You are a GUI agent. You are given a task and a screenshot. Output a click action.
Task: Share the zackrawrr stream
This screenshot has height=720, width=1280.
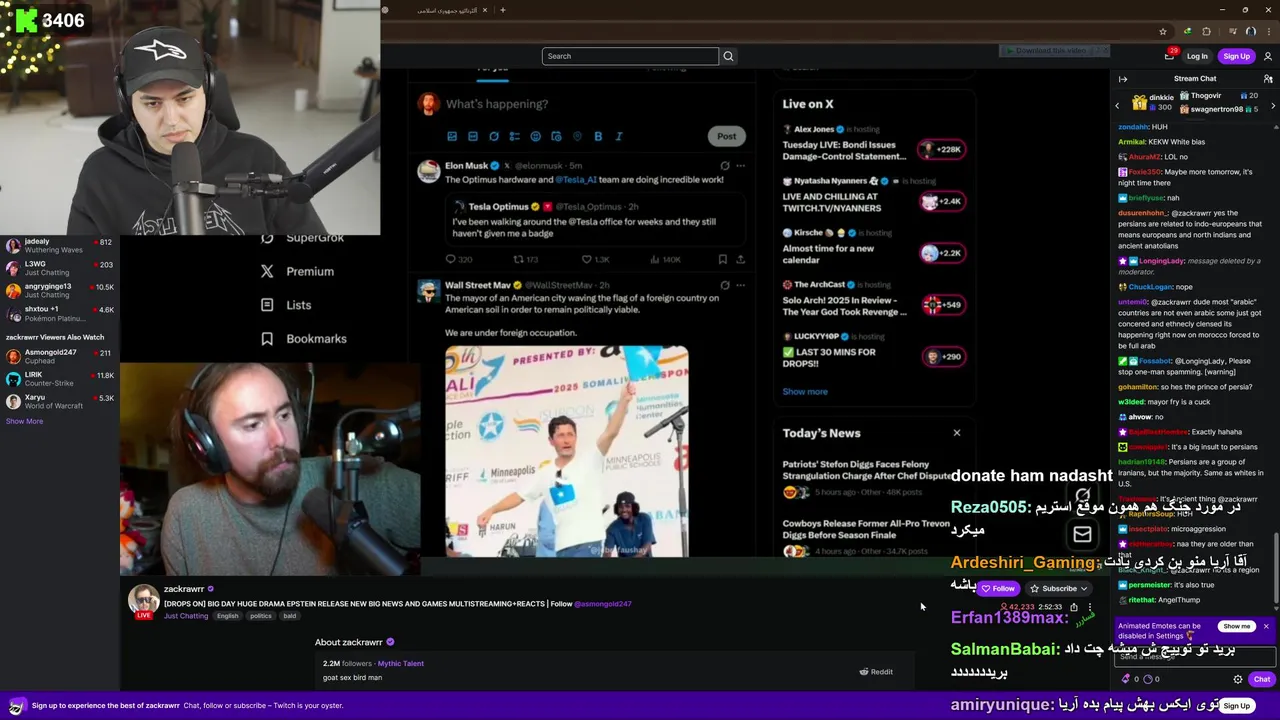(1074, 607)
